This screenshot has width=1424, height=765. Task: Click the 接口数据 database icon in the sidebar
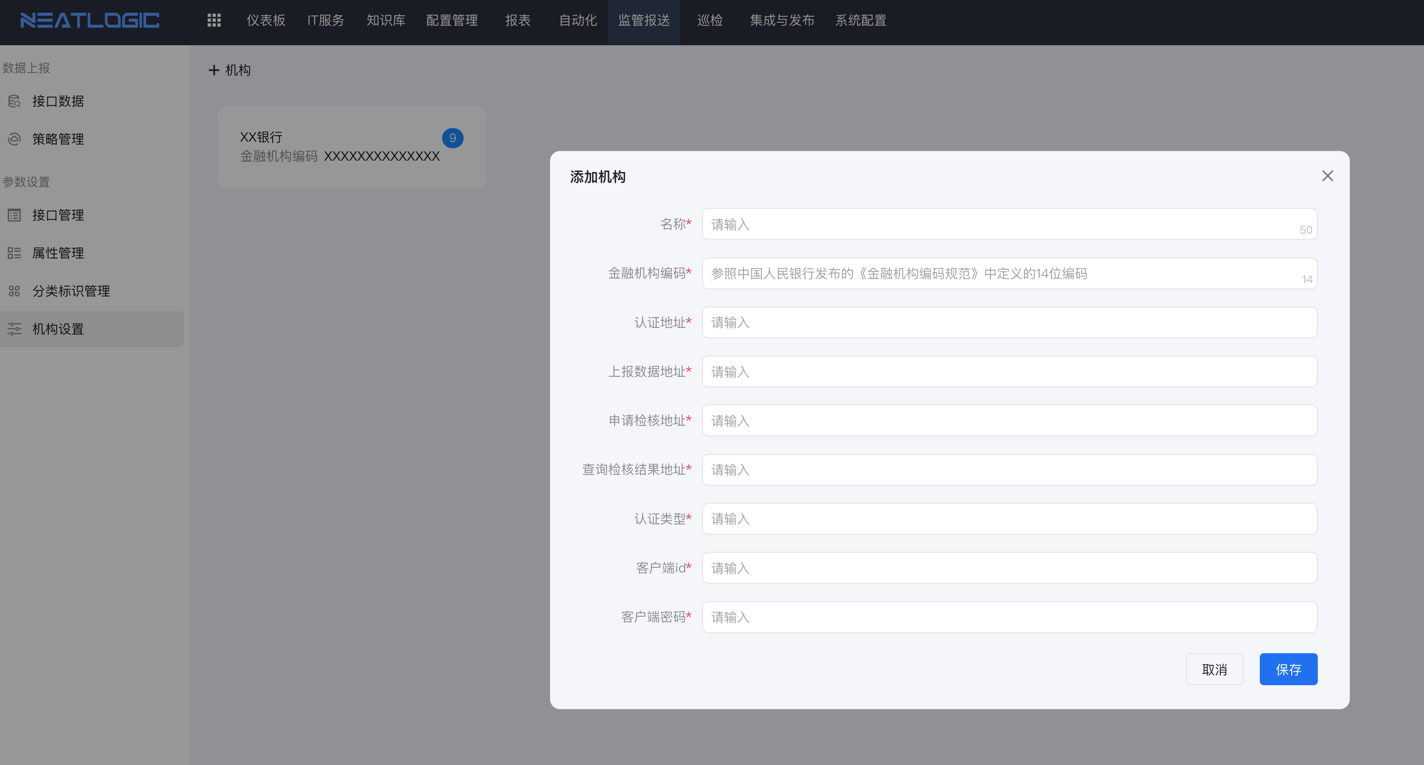pos(14,101)
